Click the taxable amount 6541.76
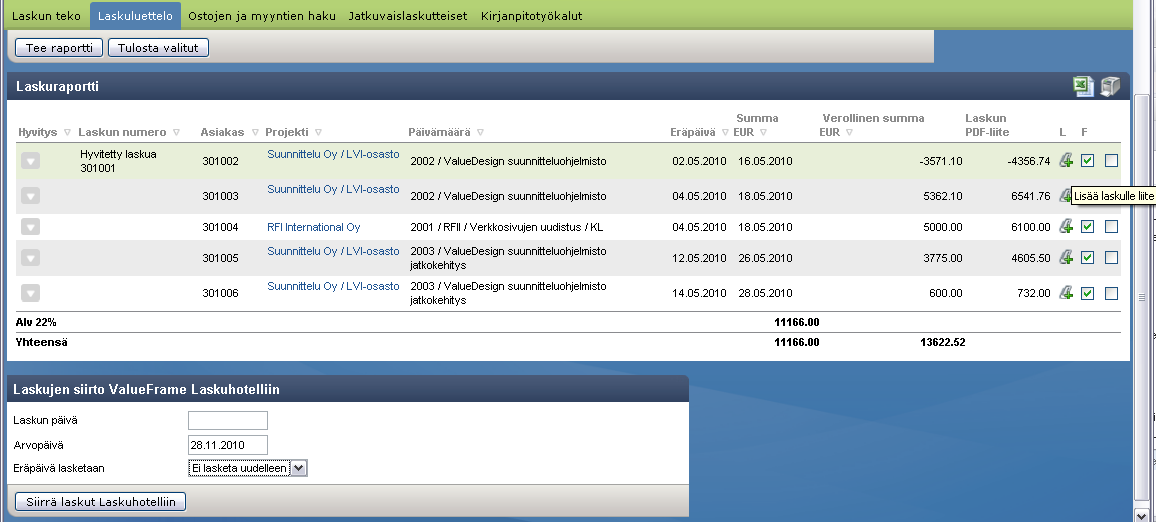The width and height of the screenshot is (1156, 522). tap(1031, 196)
